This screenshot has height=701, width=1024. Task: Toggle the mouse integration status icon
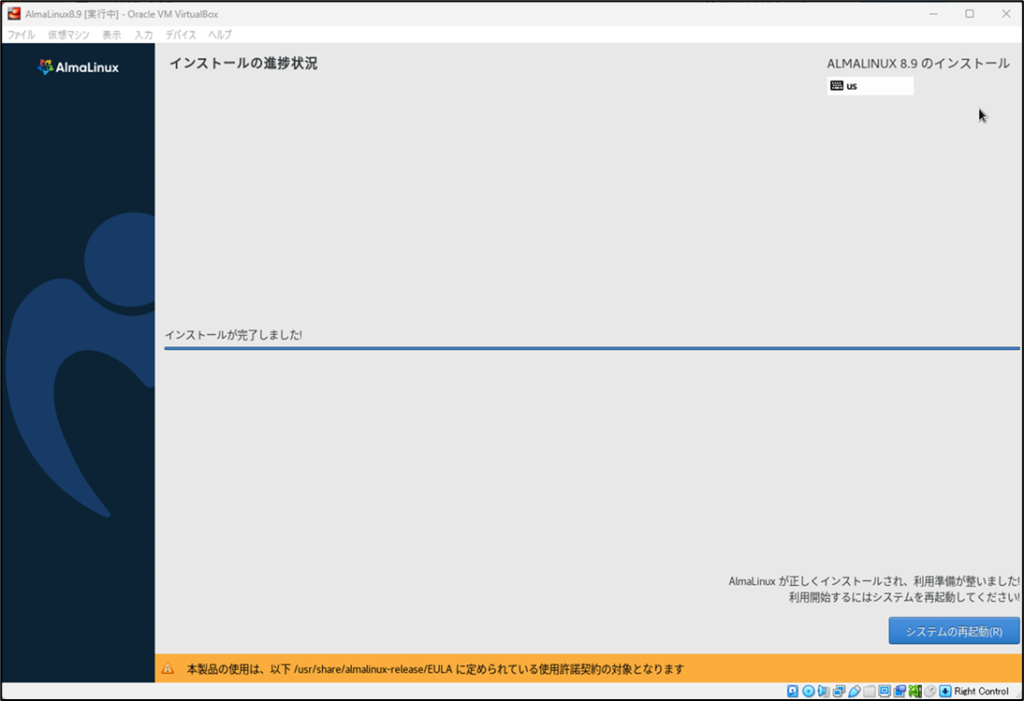[x=930, y=691]
